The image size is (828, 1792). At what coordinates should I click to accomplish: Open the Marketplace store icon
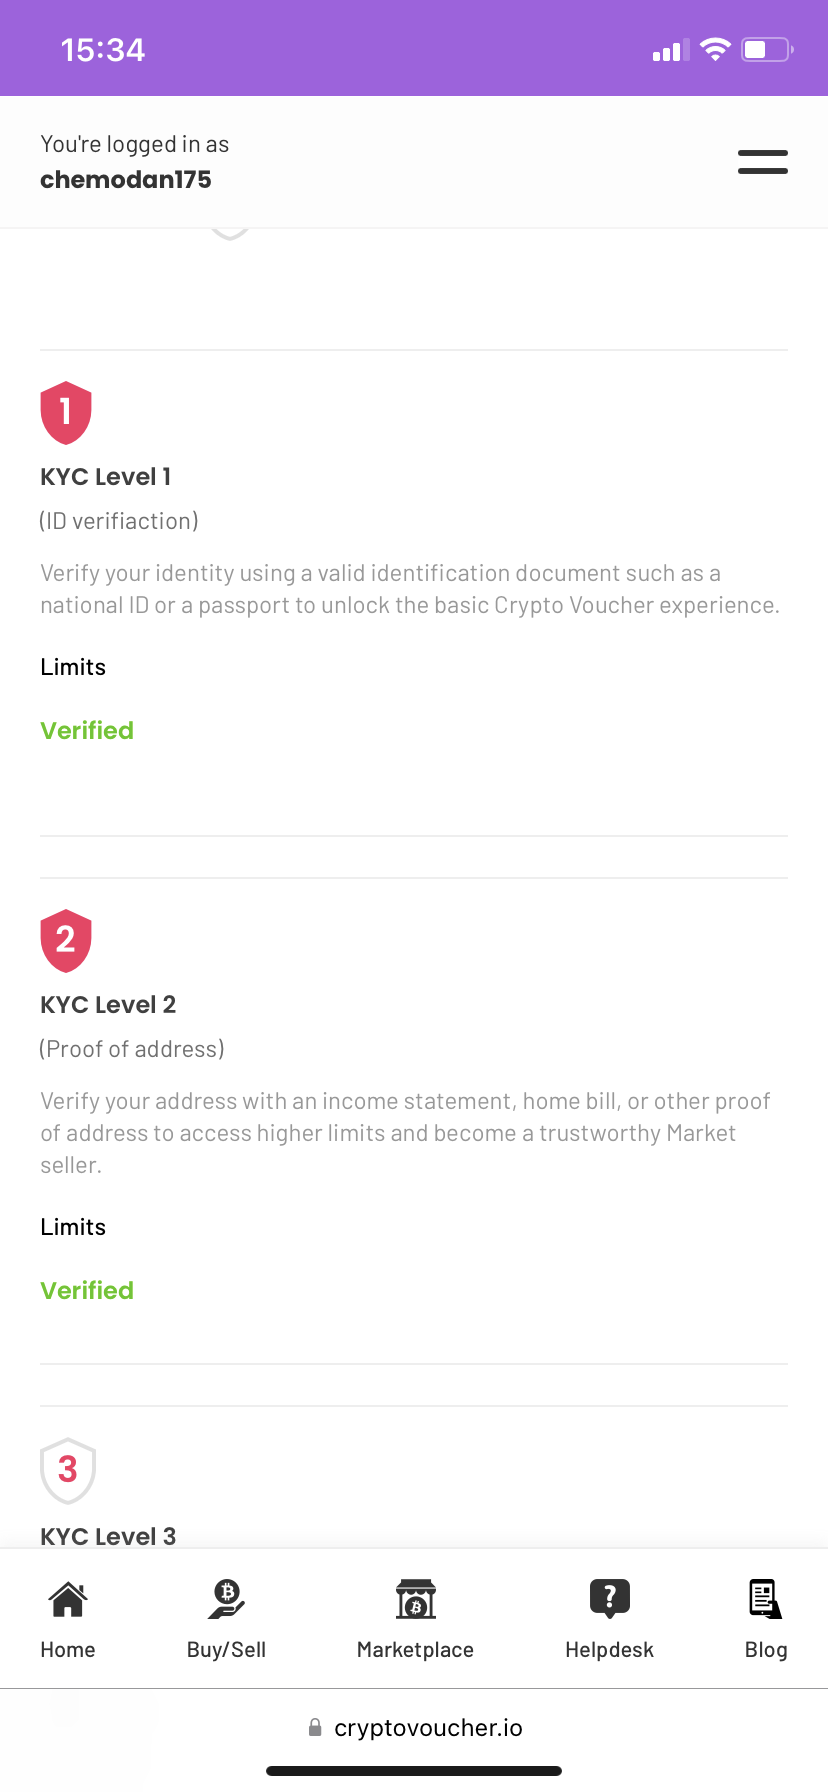[415, 1599]
